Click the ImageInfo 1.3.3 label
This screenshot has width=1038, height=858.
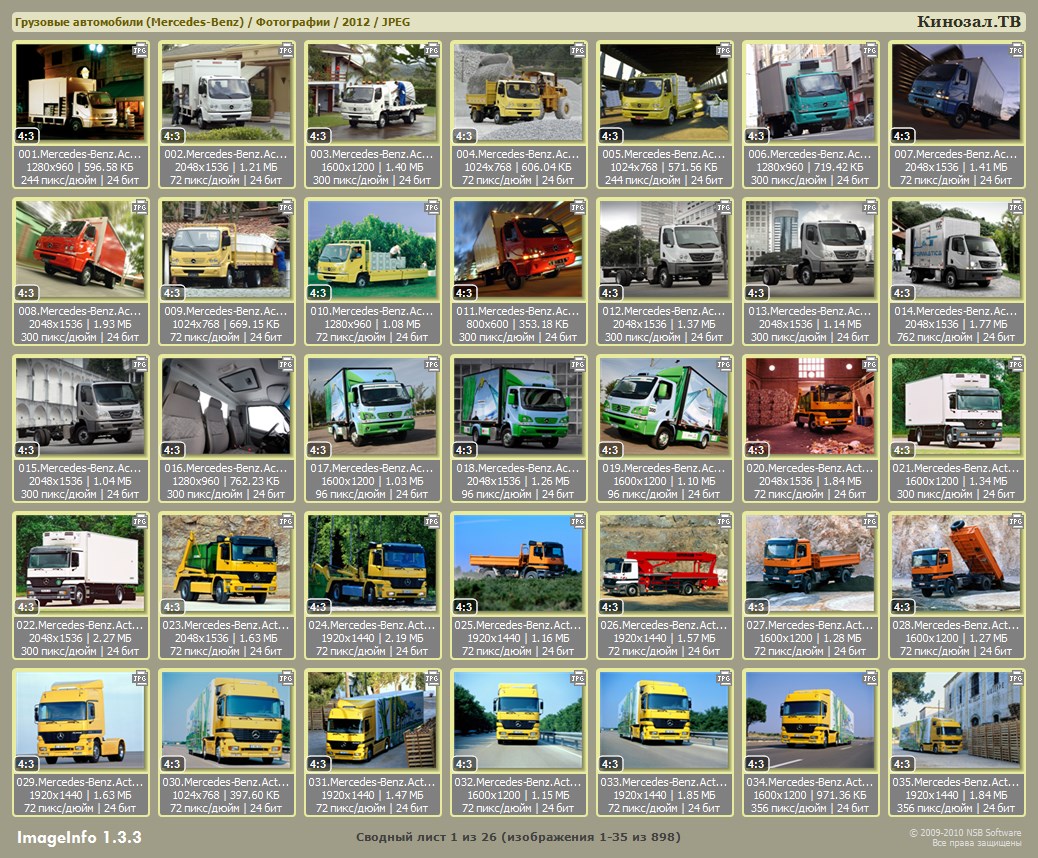pos(79,836)
